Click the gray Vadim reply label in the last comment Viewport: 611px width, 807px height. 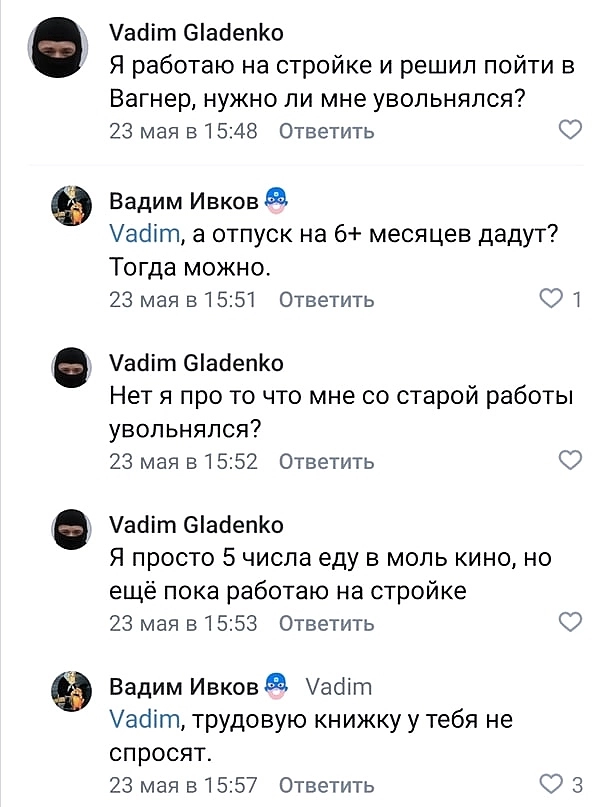[338, 687]
